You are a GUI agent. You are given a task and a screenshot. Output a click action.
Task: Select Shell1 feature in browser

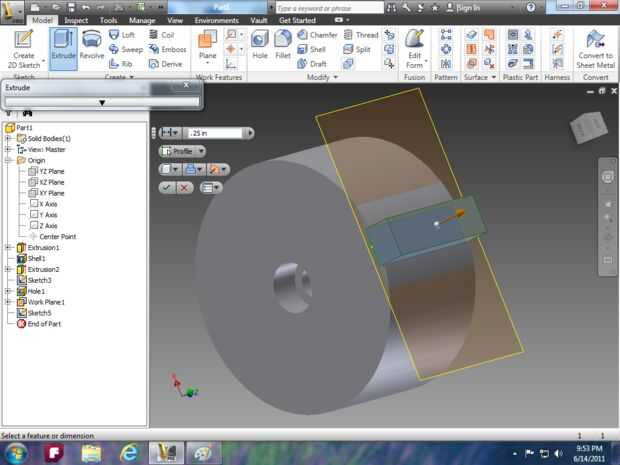click(x=31, y=259)
